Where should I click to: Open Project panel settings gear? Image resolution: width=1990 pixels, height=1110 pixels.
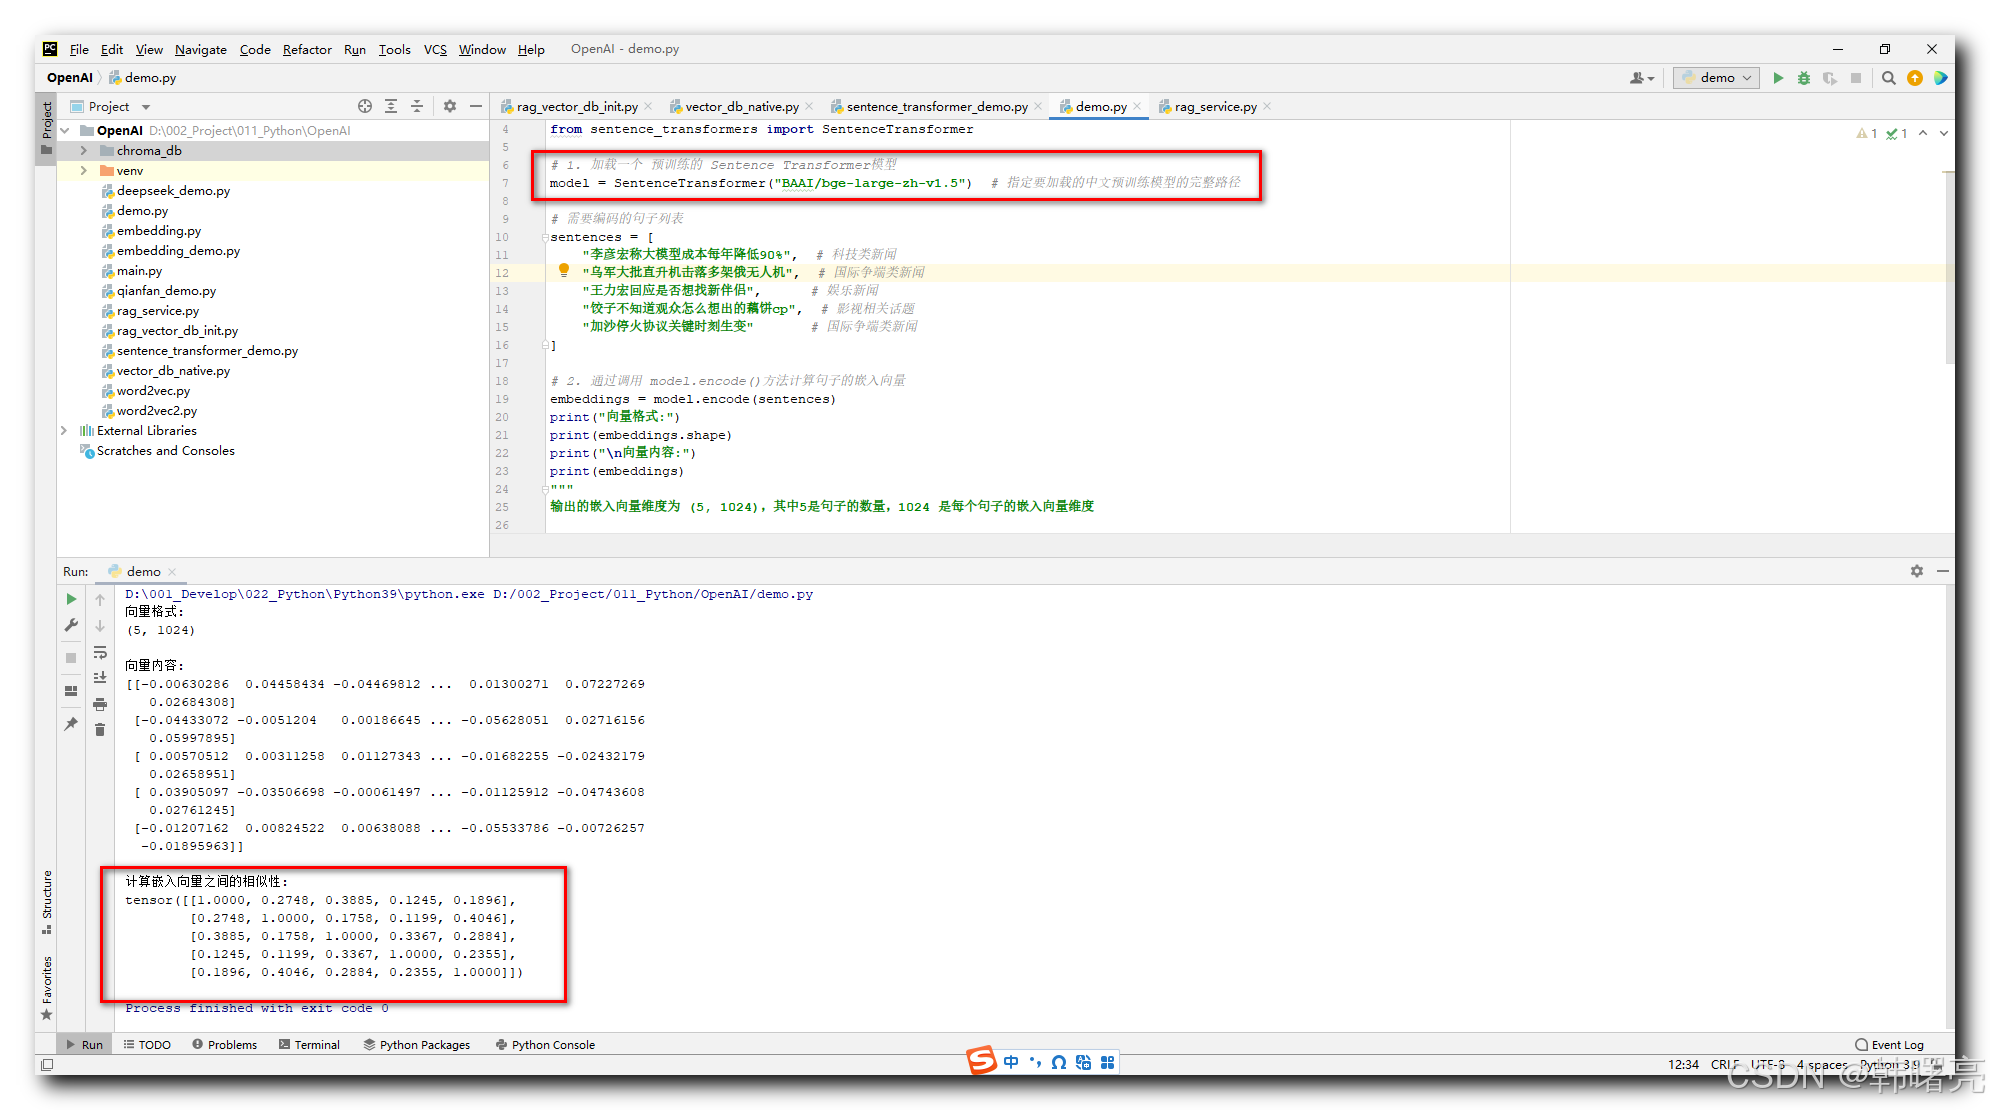(450, 106)
